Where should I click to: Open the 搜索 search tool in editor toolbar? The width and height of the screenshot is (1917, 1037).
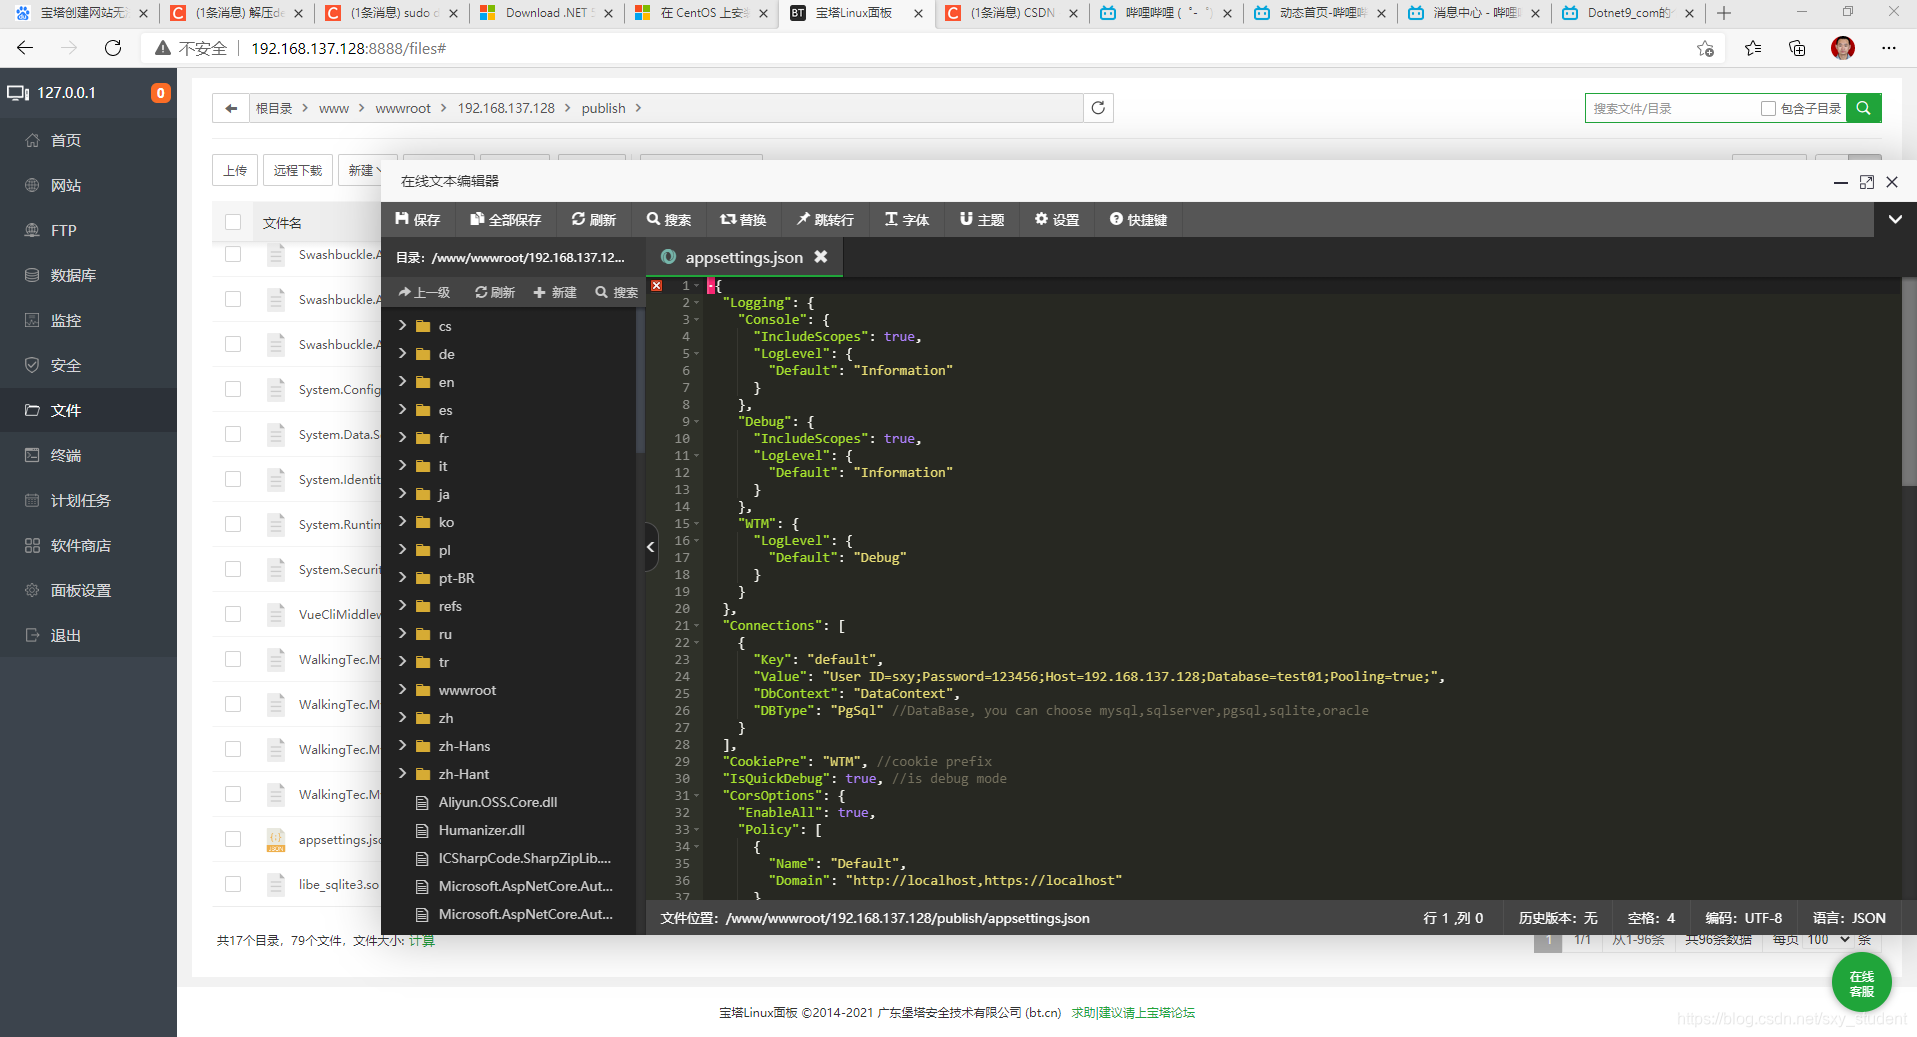pos(669,220)
